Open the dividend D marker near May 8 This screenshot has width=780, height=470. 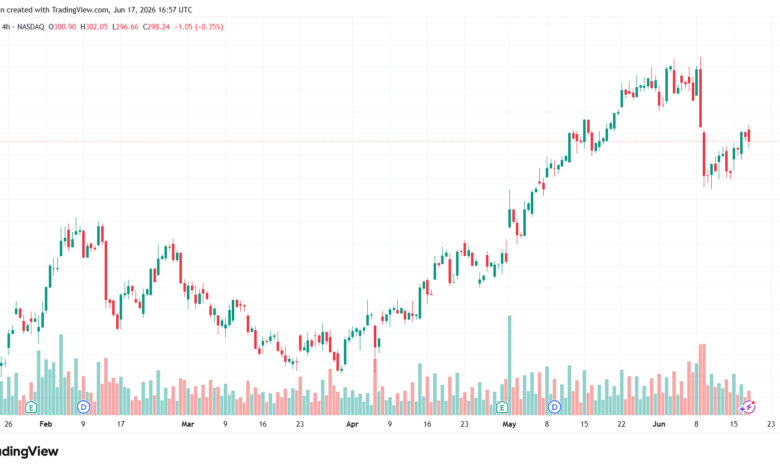point(554,407)
